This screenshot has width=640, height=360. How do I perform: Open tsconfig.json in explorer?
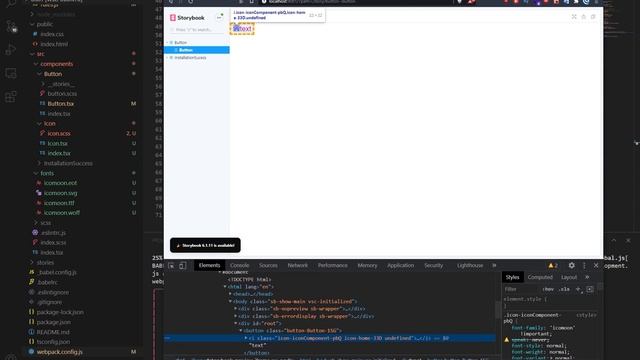[53, 342]
